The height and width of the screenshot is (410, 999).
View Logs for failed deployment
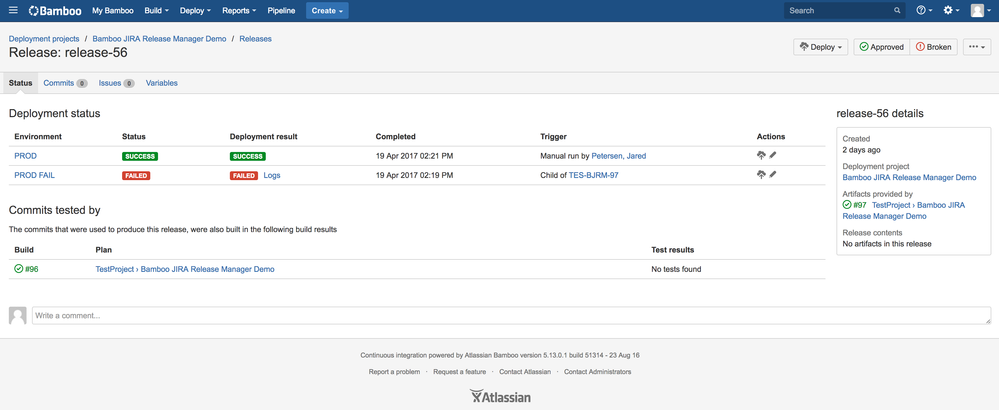click(272, 176)
